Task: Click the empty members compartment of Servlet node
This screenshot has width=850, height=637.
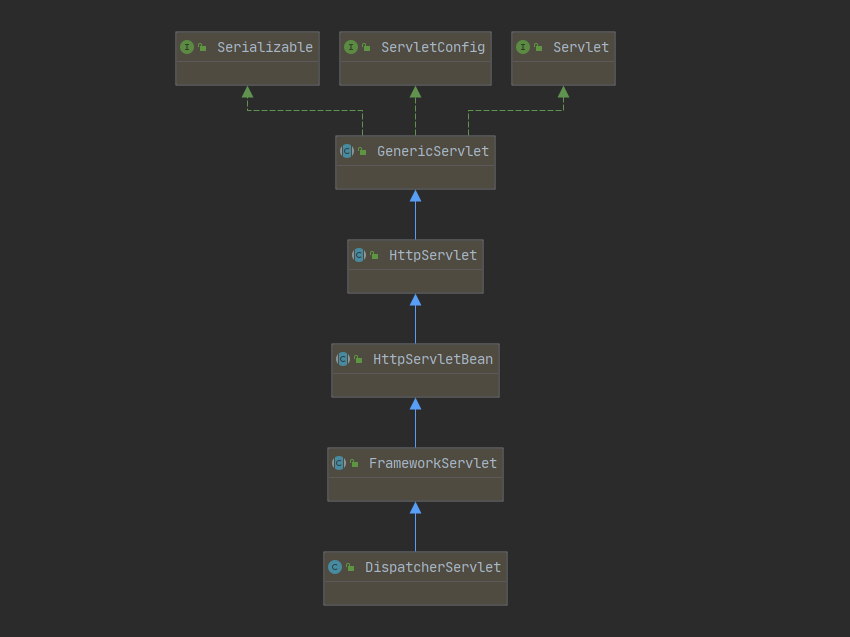Action: pos(563,73)
